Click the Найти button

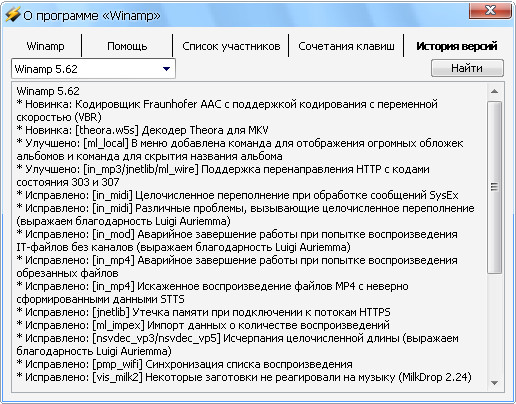pos(467,68)
